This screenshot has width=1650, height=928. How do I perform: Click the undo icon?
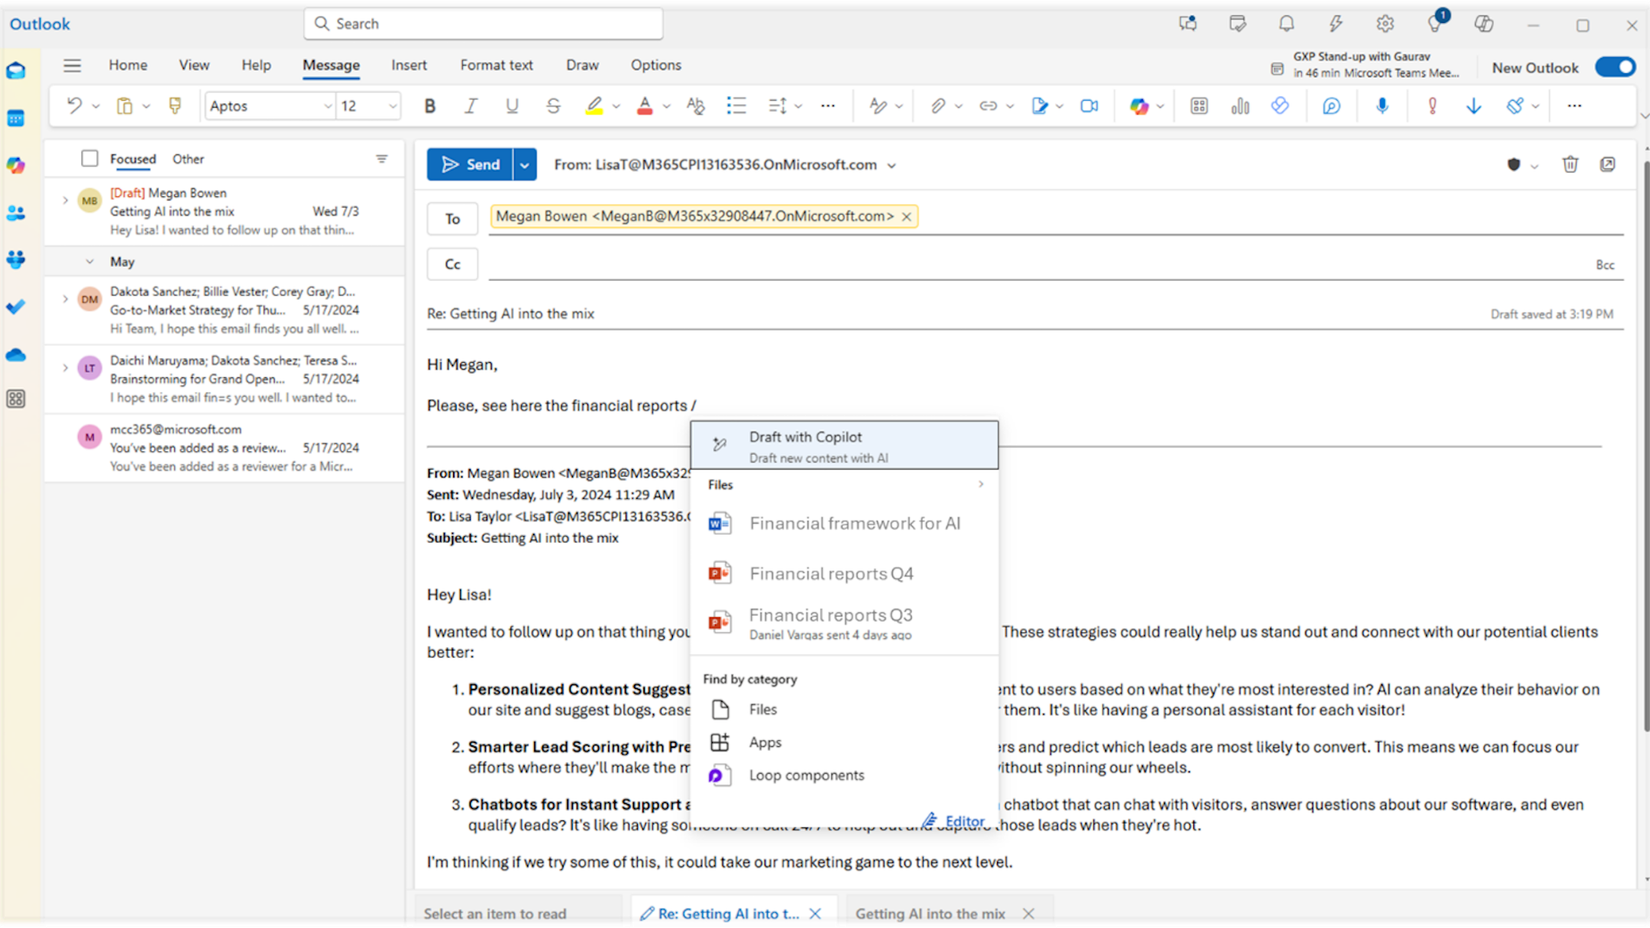[74, 106]
